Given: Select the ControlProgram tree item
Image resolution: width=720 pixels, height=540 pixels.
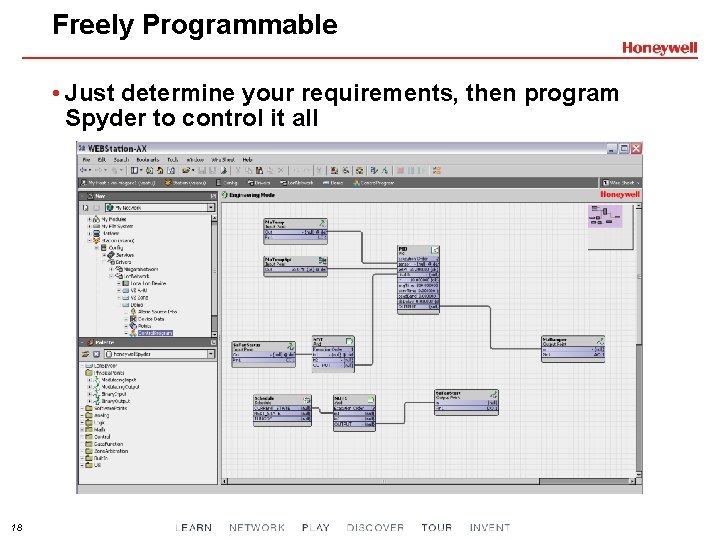Looking at the screenshot, I should (155, 333).
